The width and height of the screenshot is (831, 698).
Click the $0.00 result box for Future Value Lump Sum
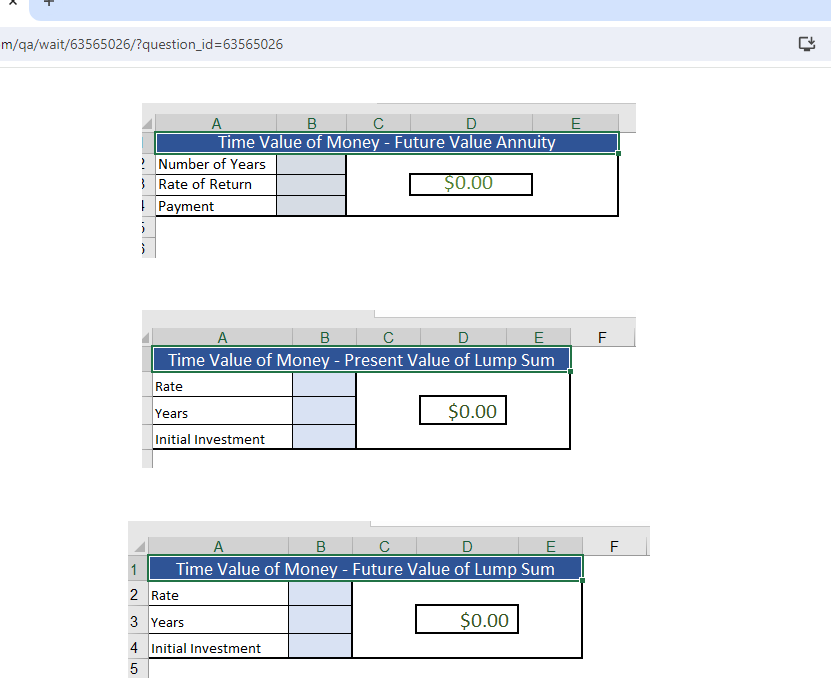tap(466, 619)
